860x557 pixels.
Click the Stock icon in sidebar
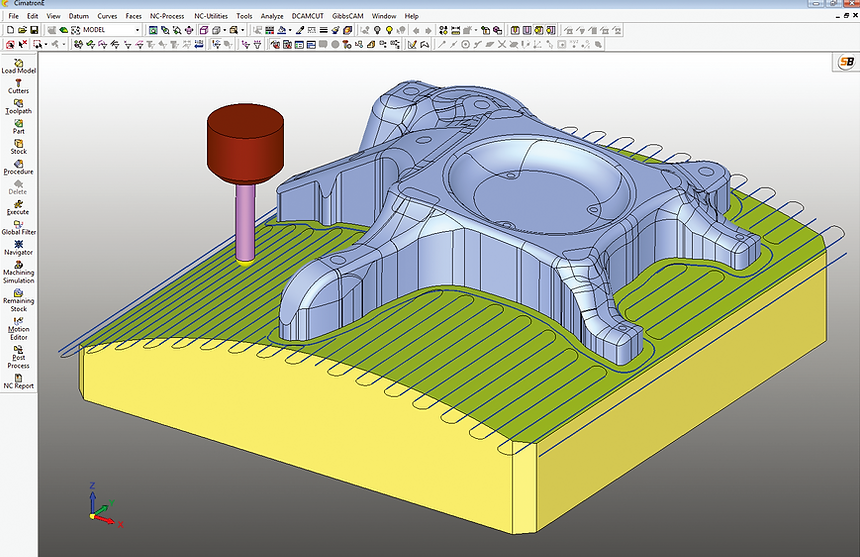click(18, 146)
